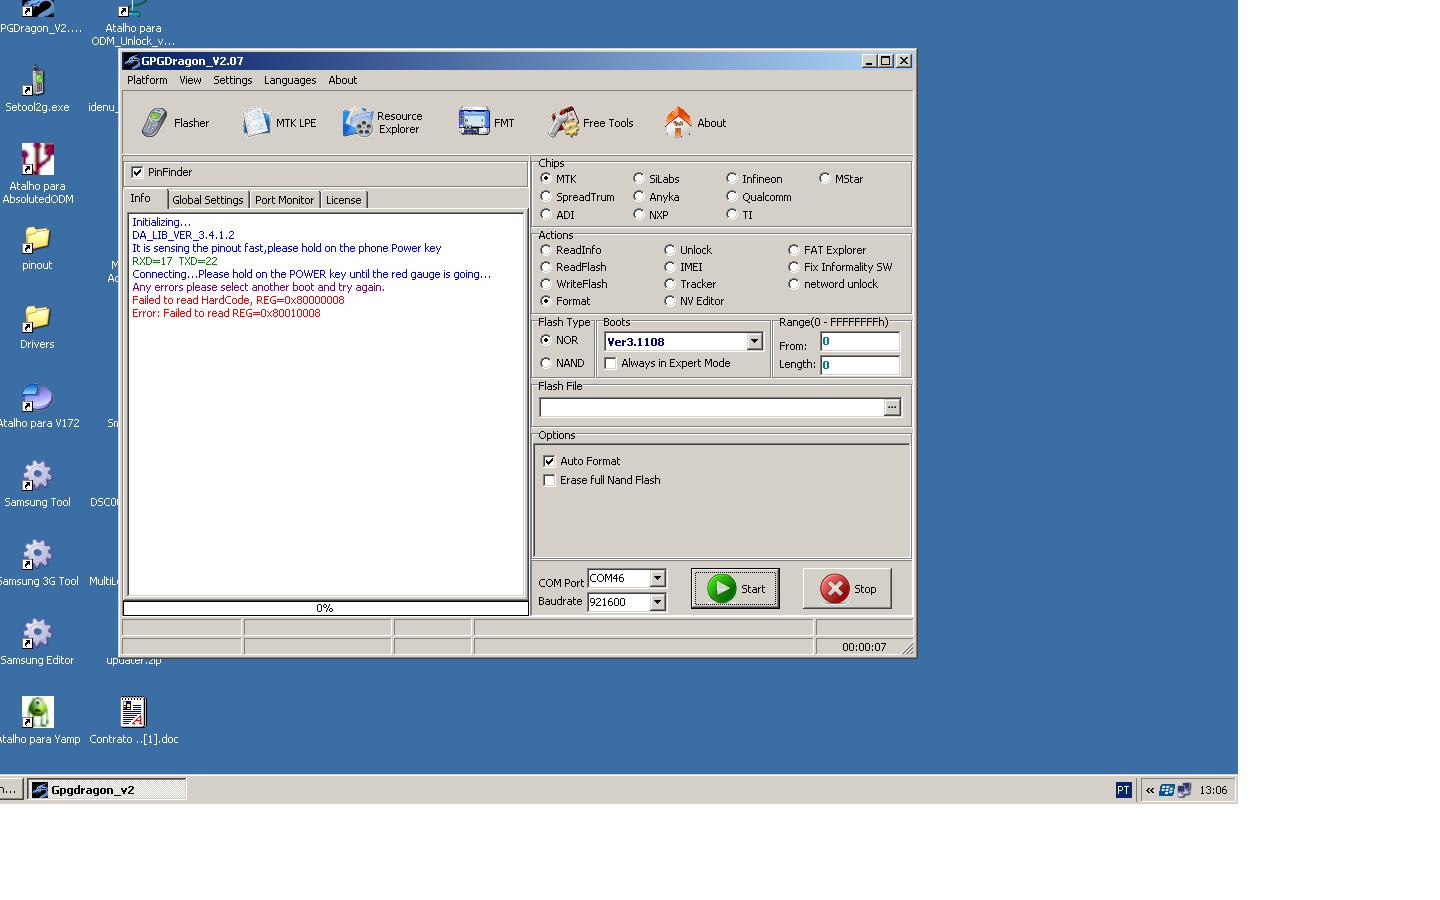Open the COM Port dropdown
The height and width of the screenshot is (900, 1440).
[x=657, y=578]
